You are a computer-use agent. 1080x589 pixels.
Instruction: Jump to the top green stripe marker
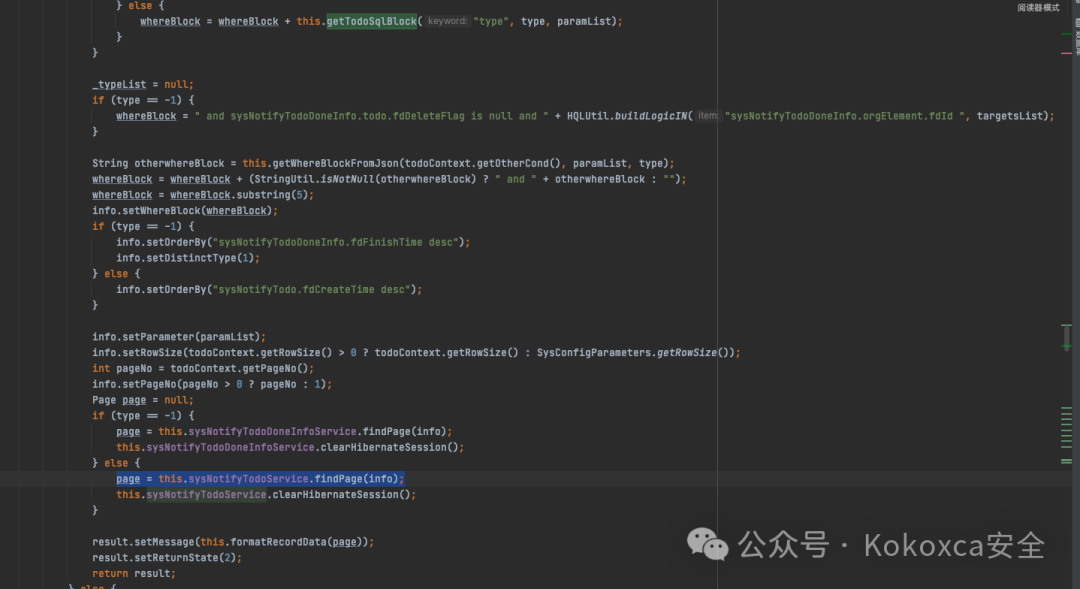pyautogui.click(x=1067, y=34)
